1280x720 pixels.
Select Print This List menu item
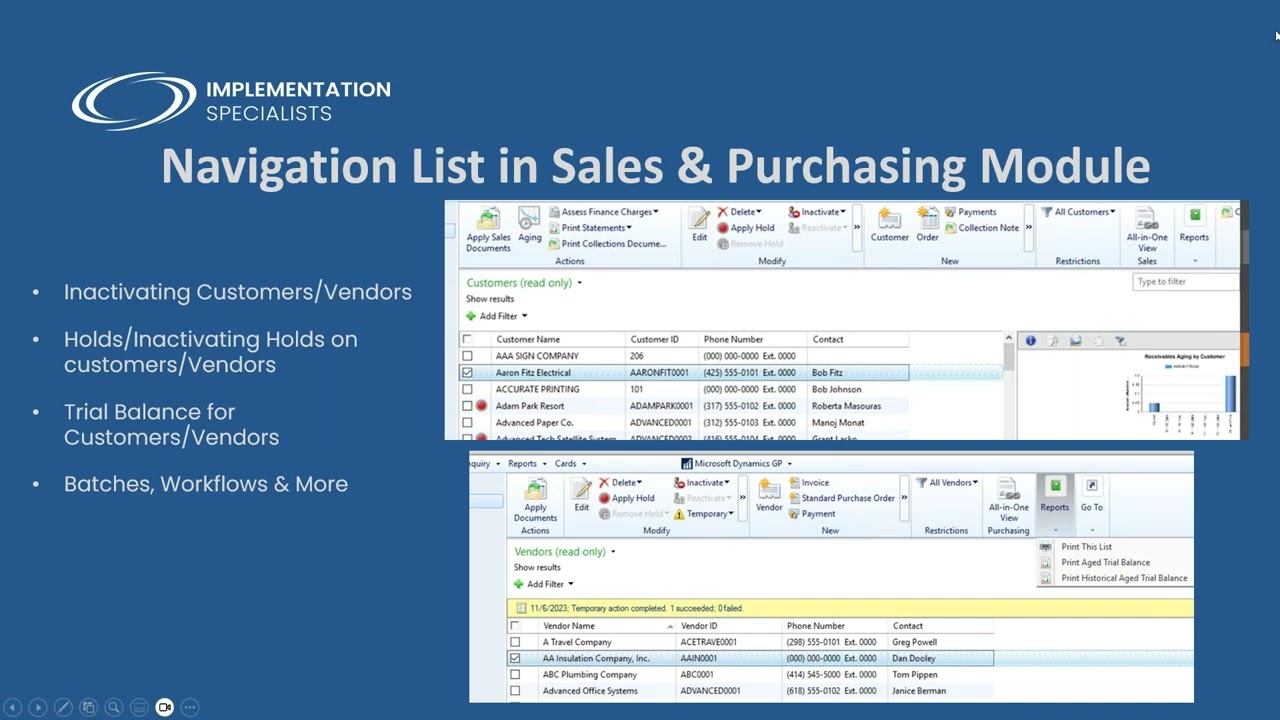point(1086,547)
